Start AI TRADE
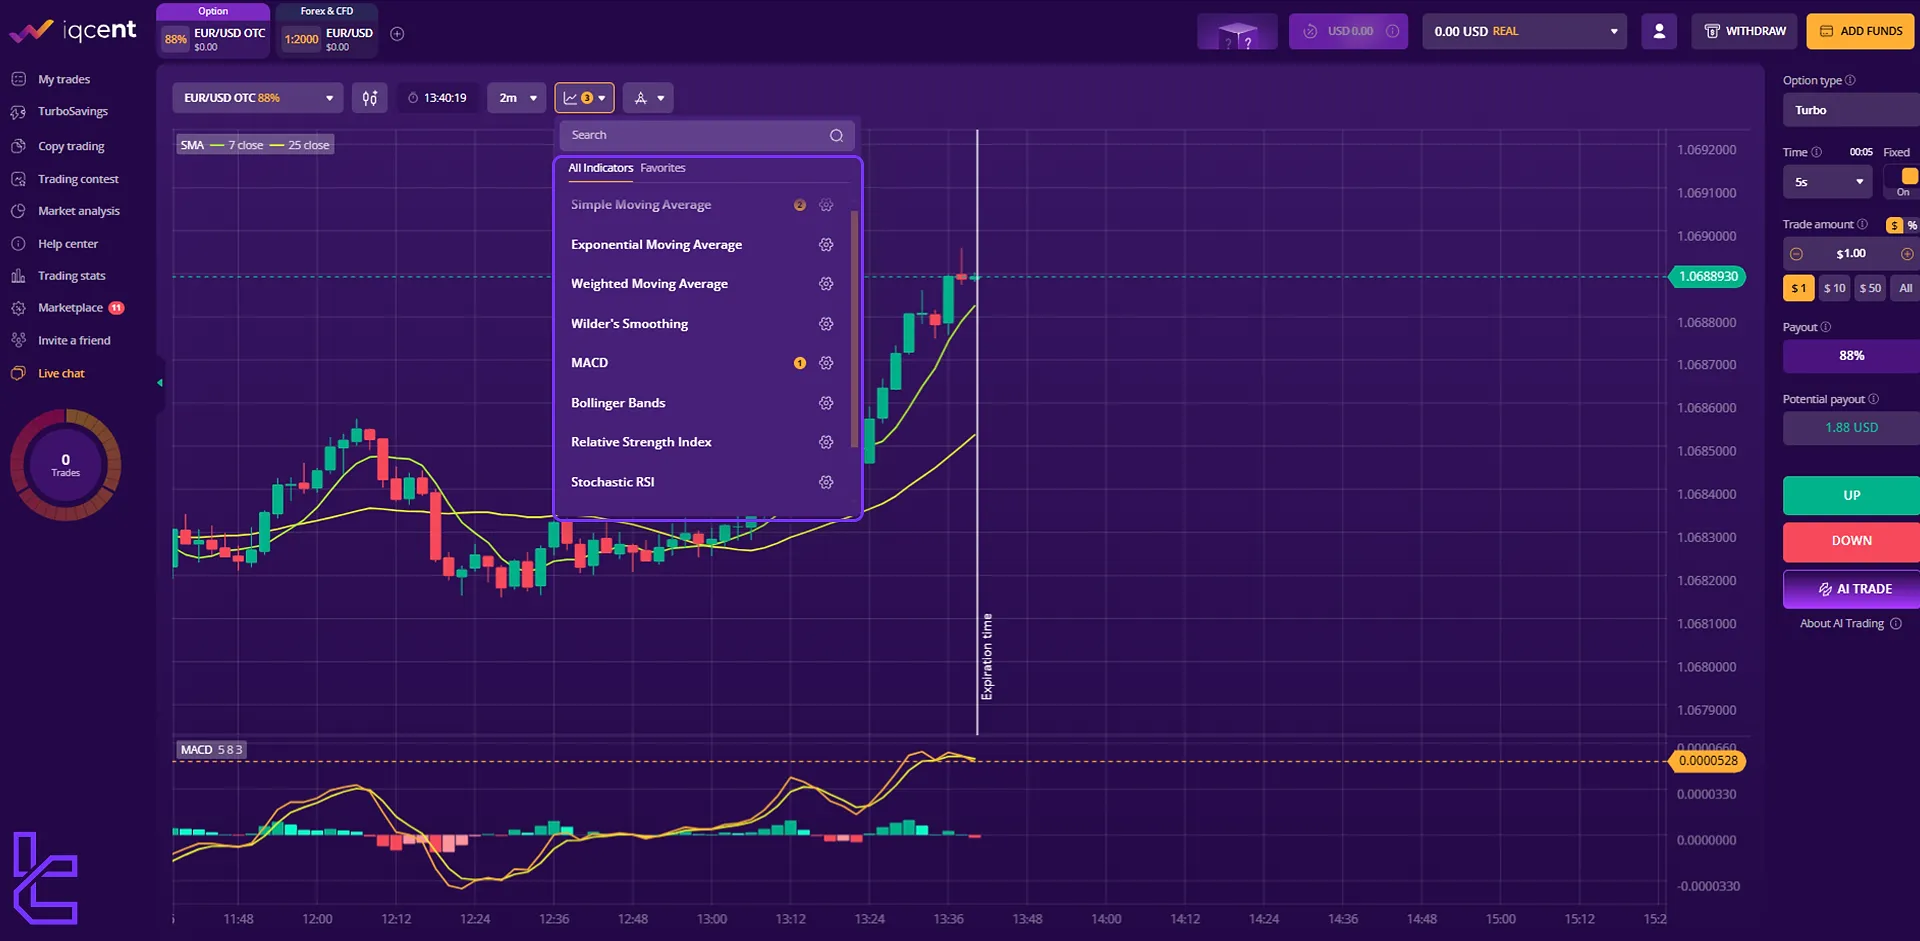1920x941 pixels. coord(1851,589)
